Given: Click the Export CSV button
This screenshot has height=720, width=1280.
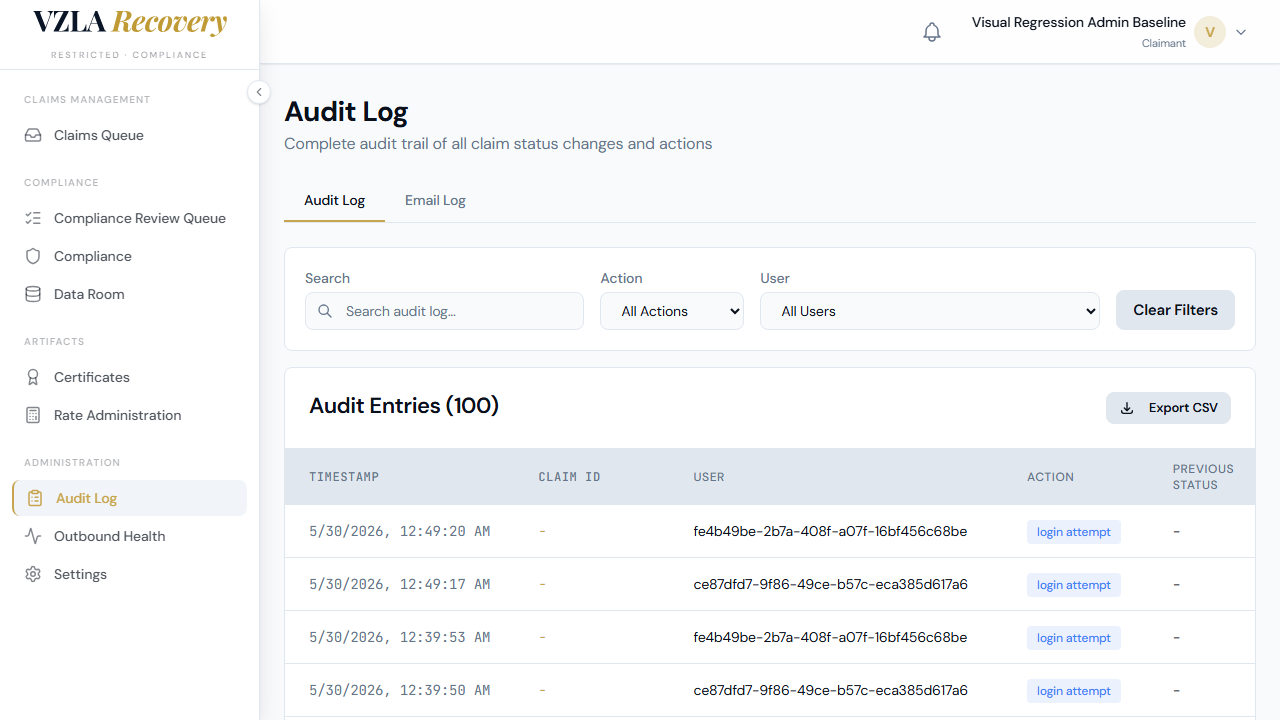Looking at the screenshot, I should coord(1168,408).
